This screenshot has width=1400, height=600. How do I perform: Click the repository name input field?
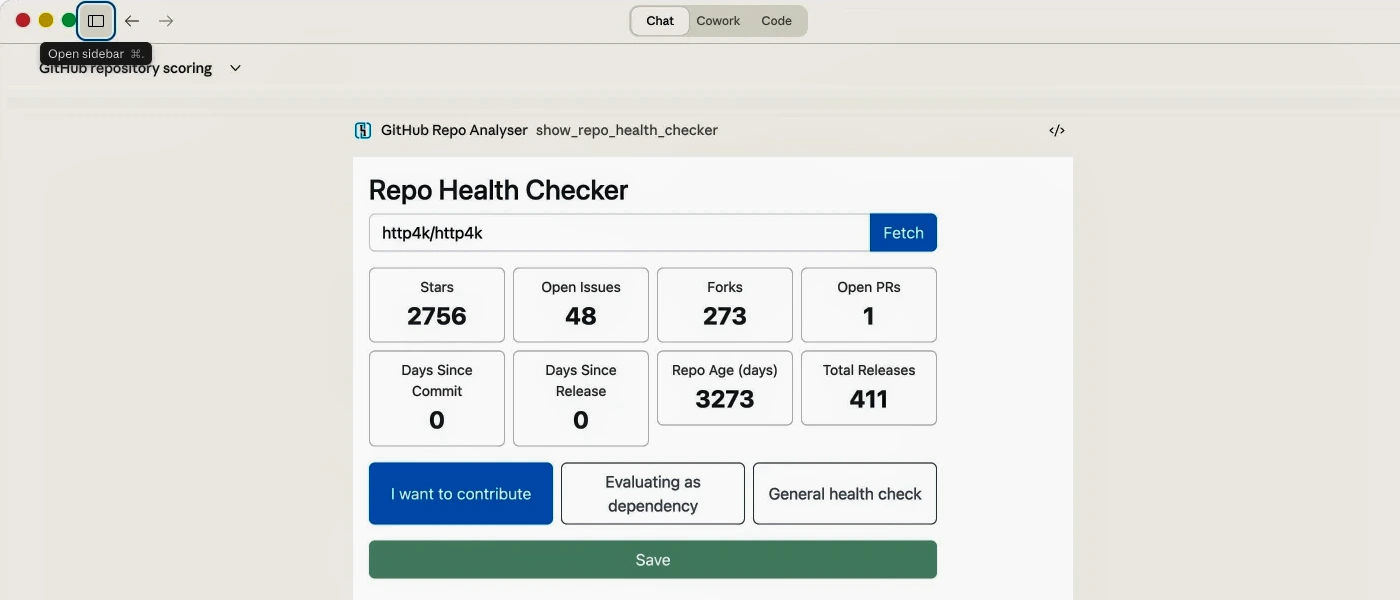coord(619,233)
